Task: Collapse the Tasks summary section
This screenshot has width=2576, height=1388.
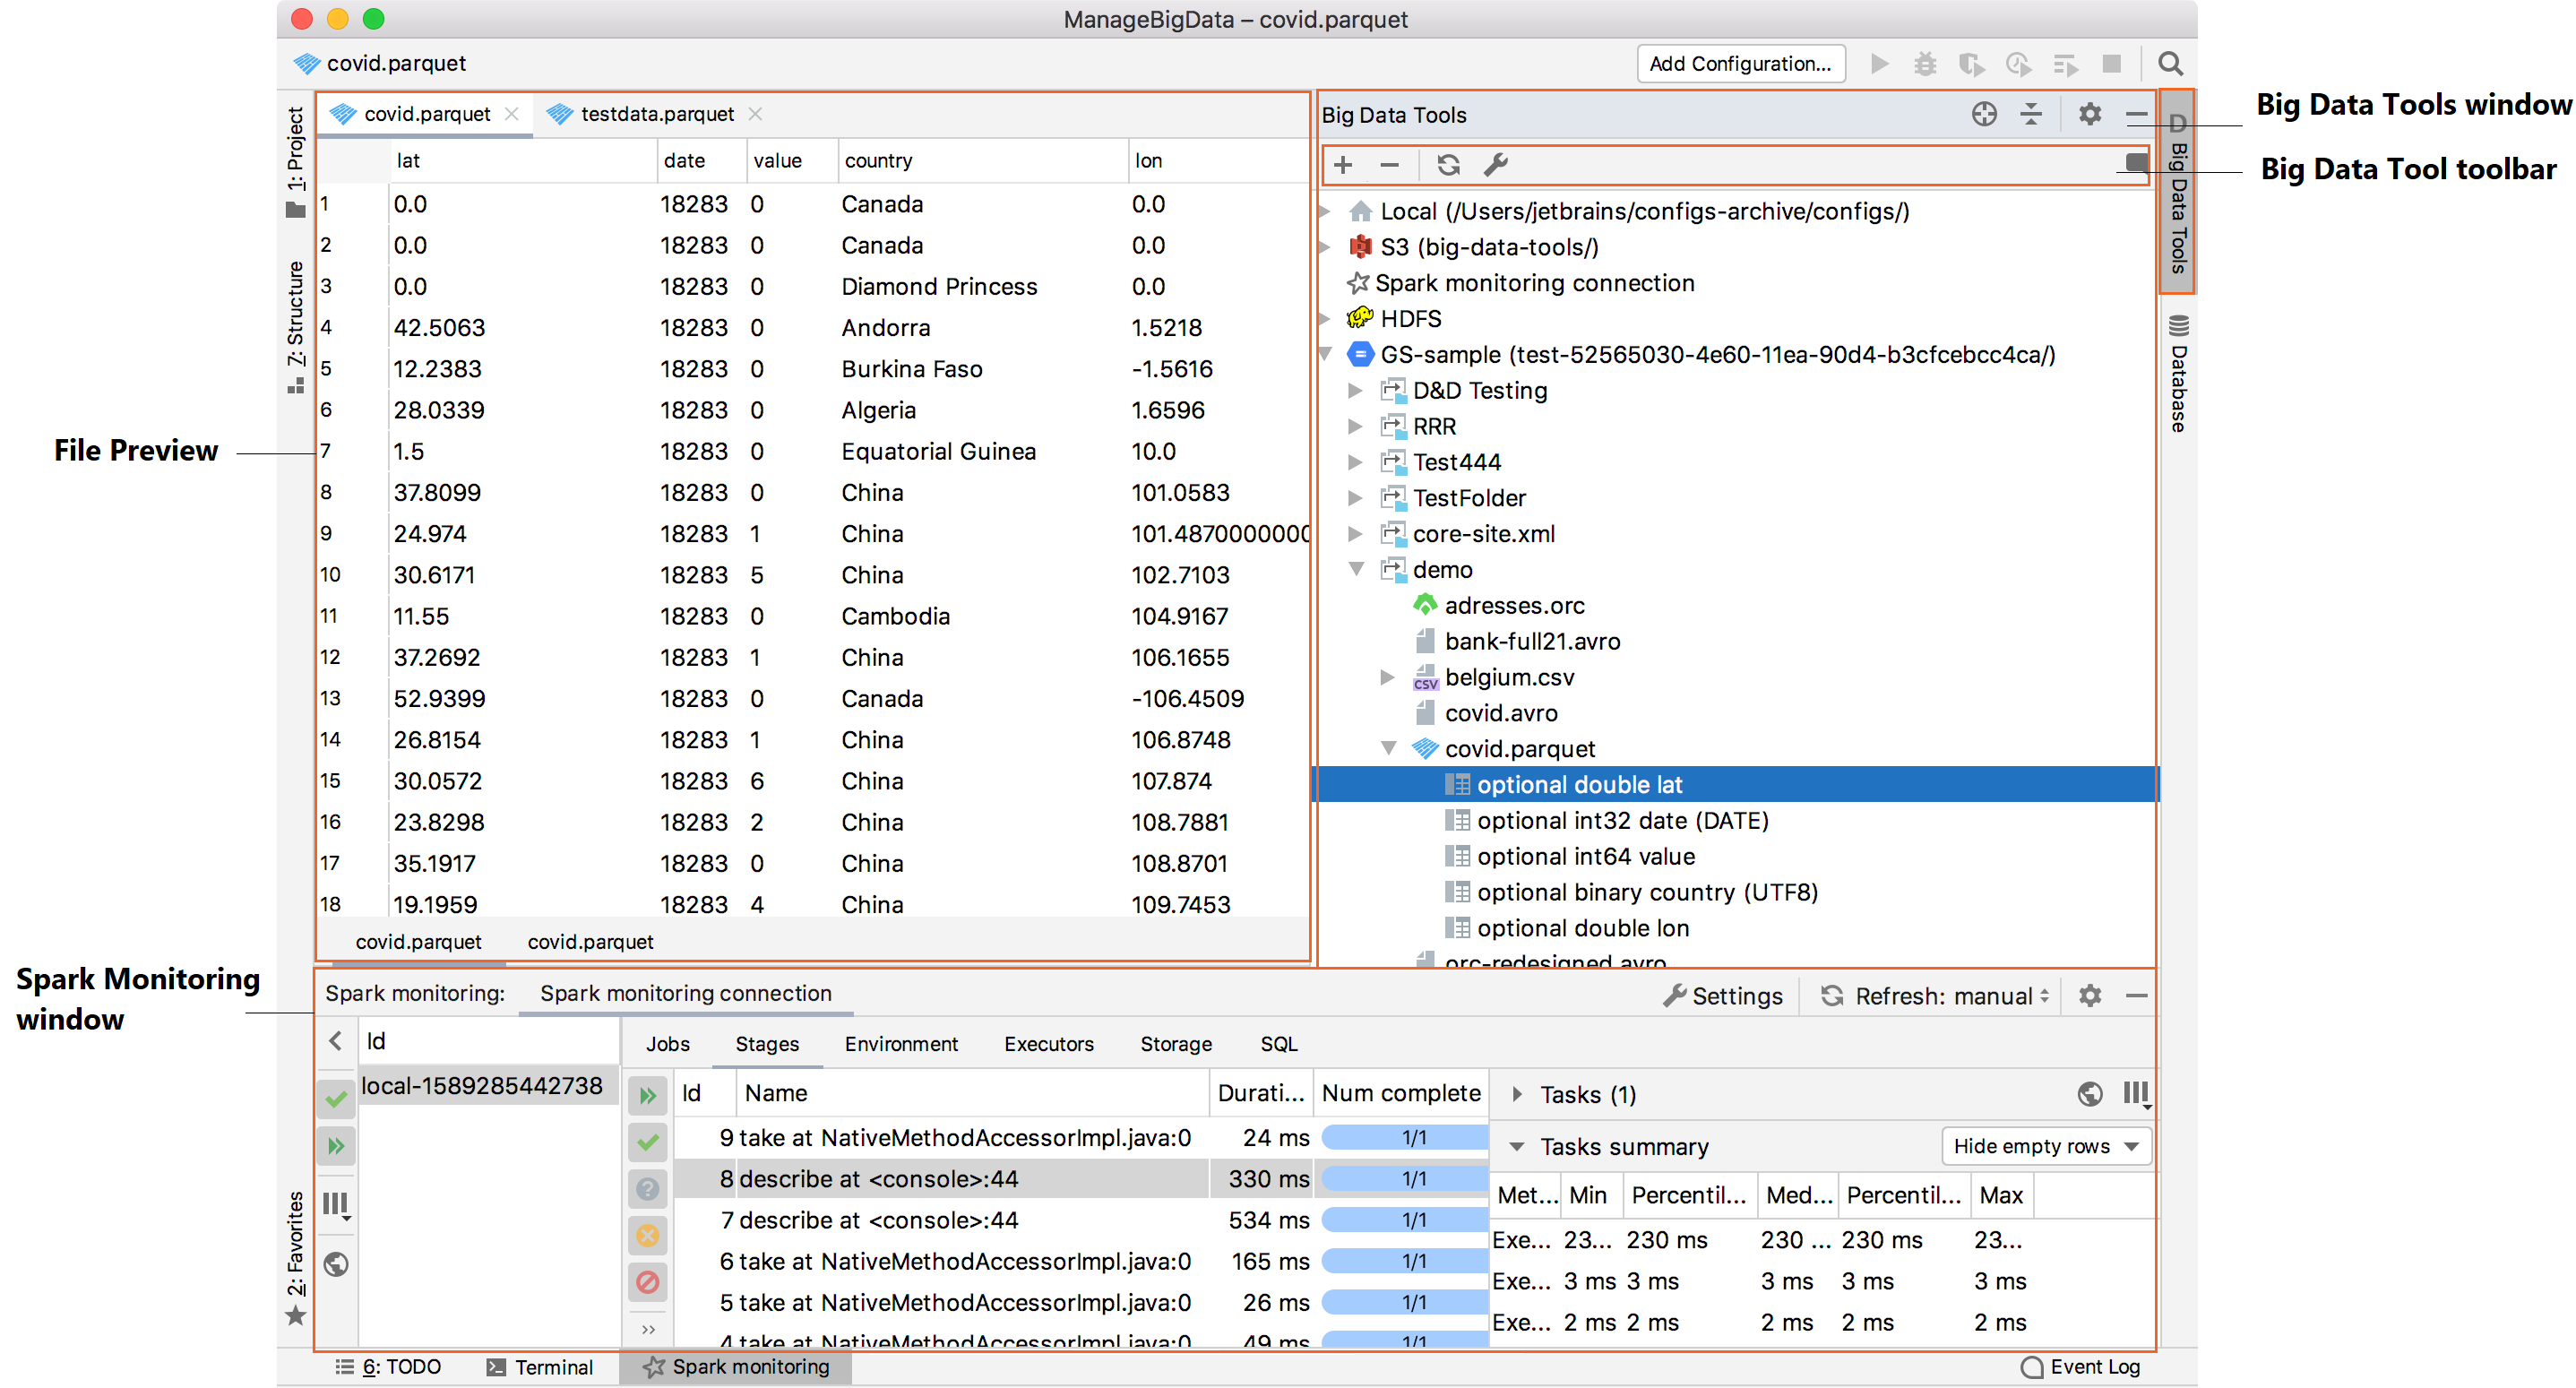Action: 1517,1146
